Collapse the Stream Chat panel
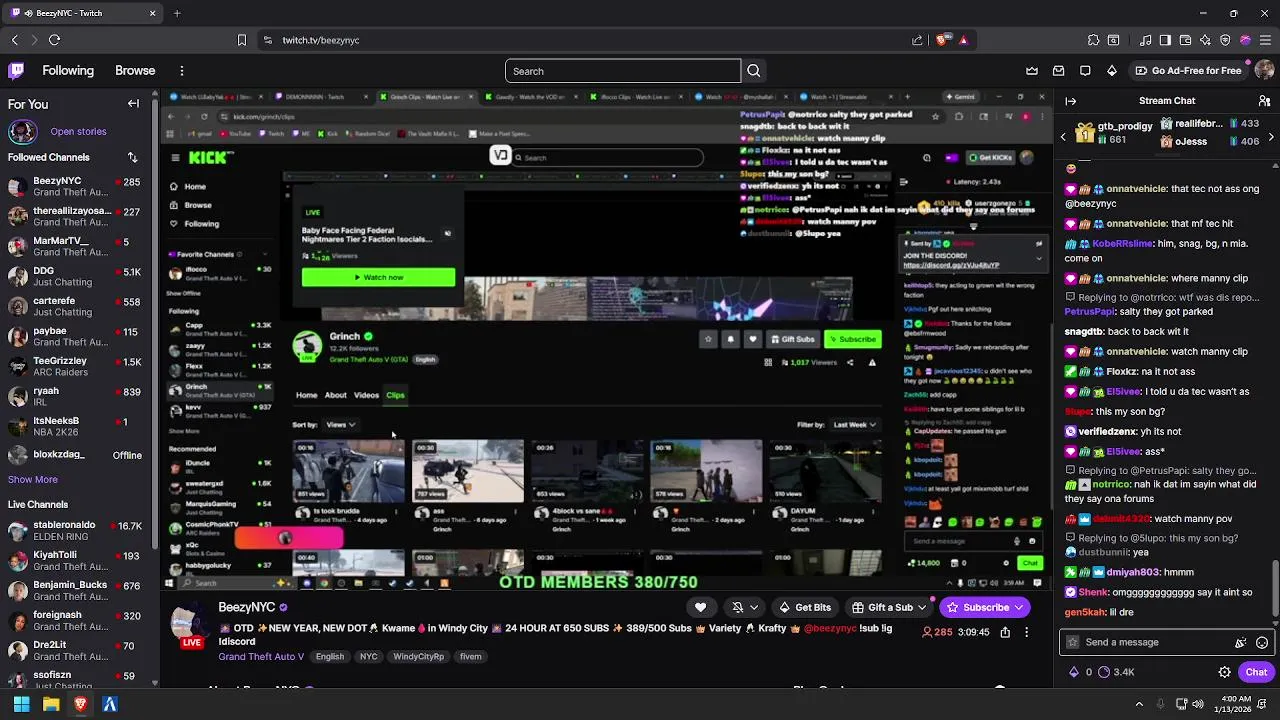 tap(1070, 101)
